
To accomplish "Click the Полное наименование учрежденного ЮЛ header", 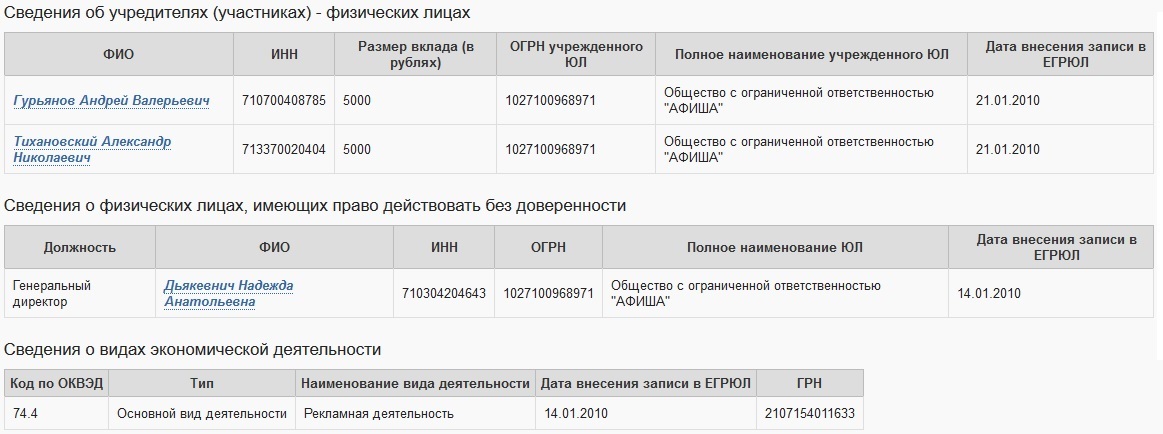I will click(x=811, y=54).
